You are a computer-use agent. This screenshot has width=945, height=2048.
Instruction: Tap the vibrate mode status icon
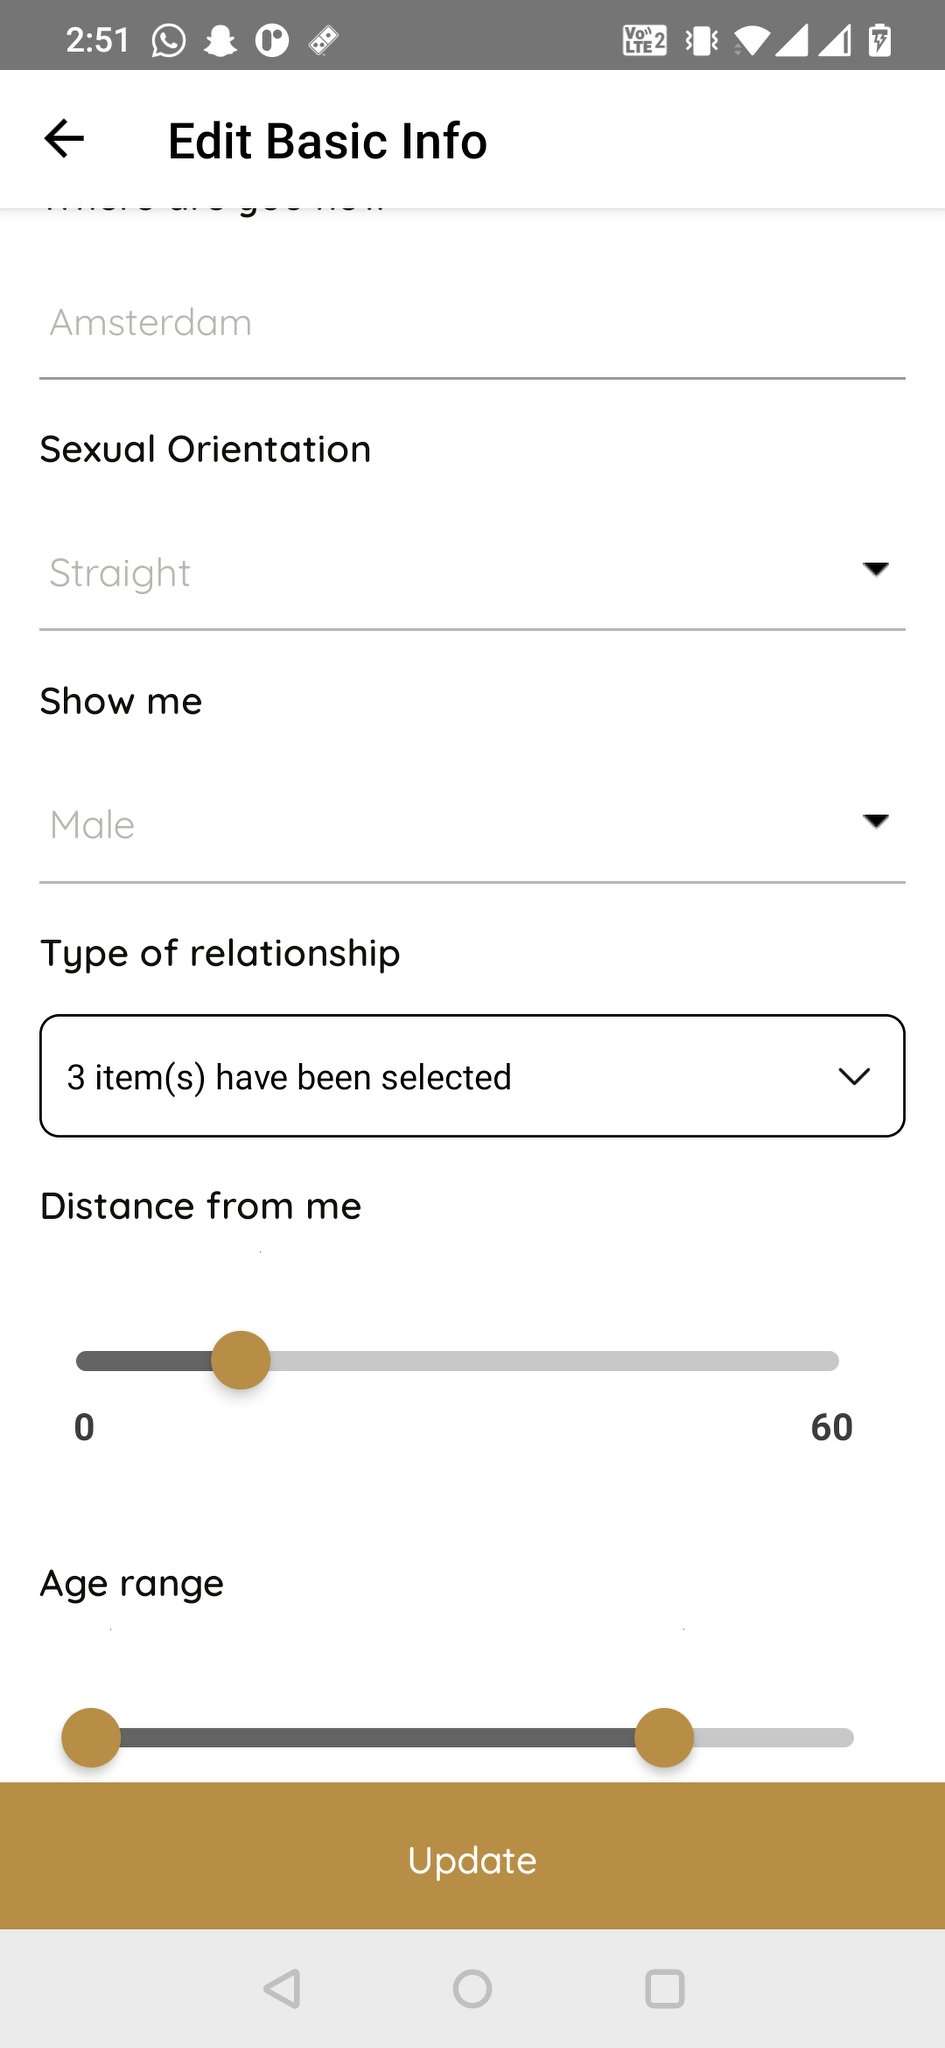(701, 40)
